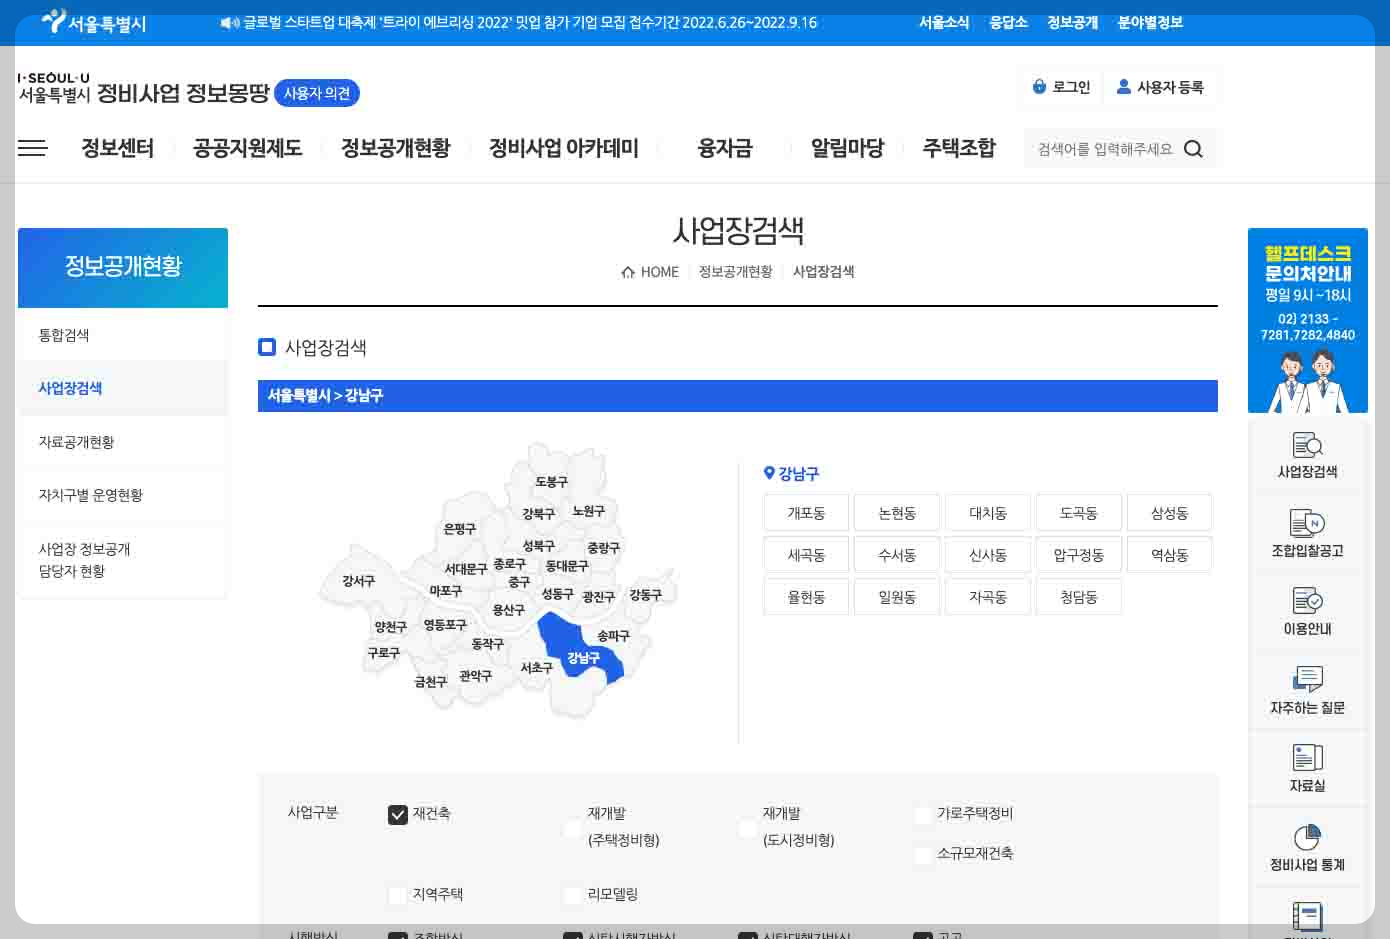Select 역삼동 district button
The width and height of the screenshot is (1390, 939).
(x=1170, y=555)
